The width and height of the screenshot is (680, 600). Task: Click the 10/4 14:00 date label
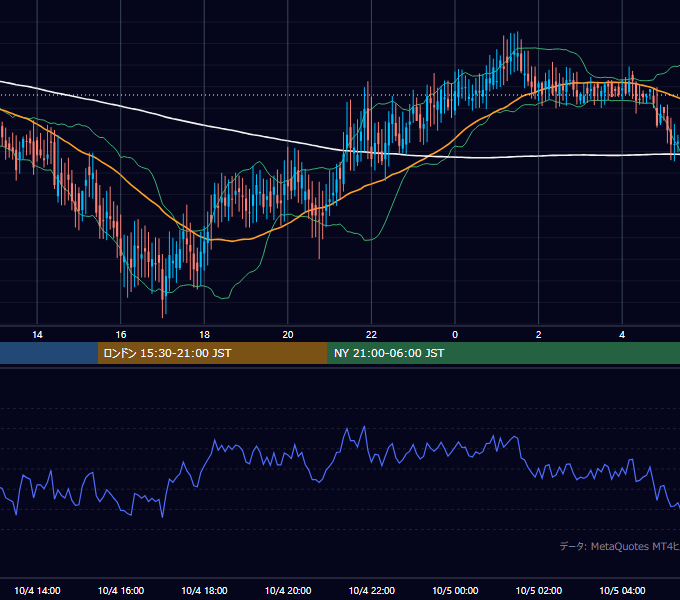click(37, 590)
